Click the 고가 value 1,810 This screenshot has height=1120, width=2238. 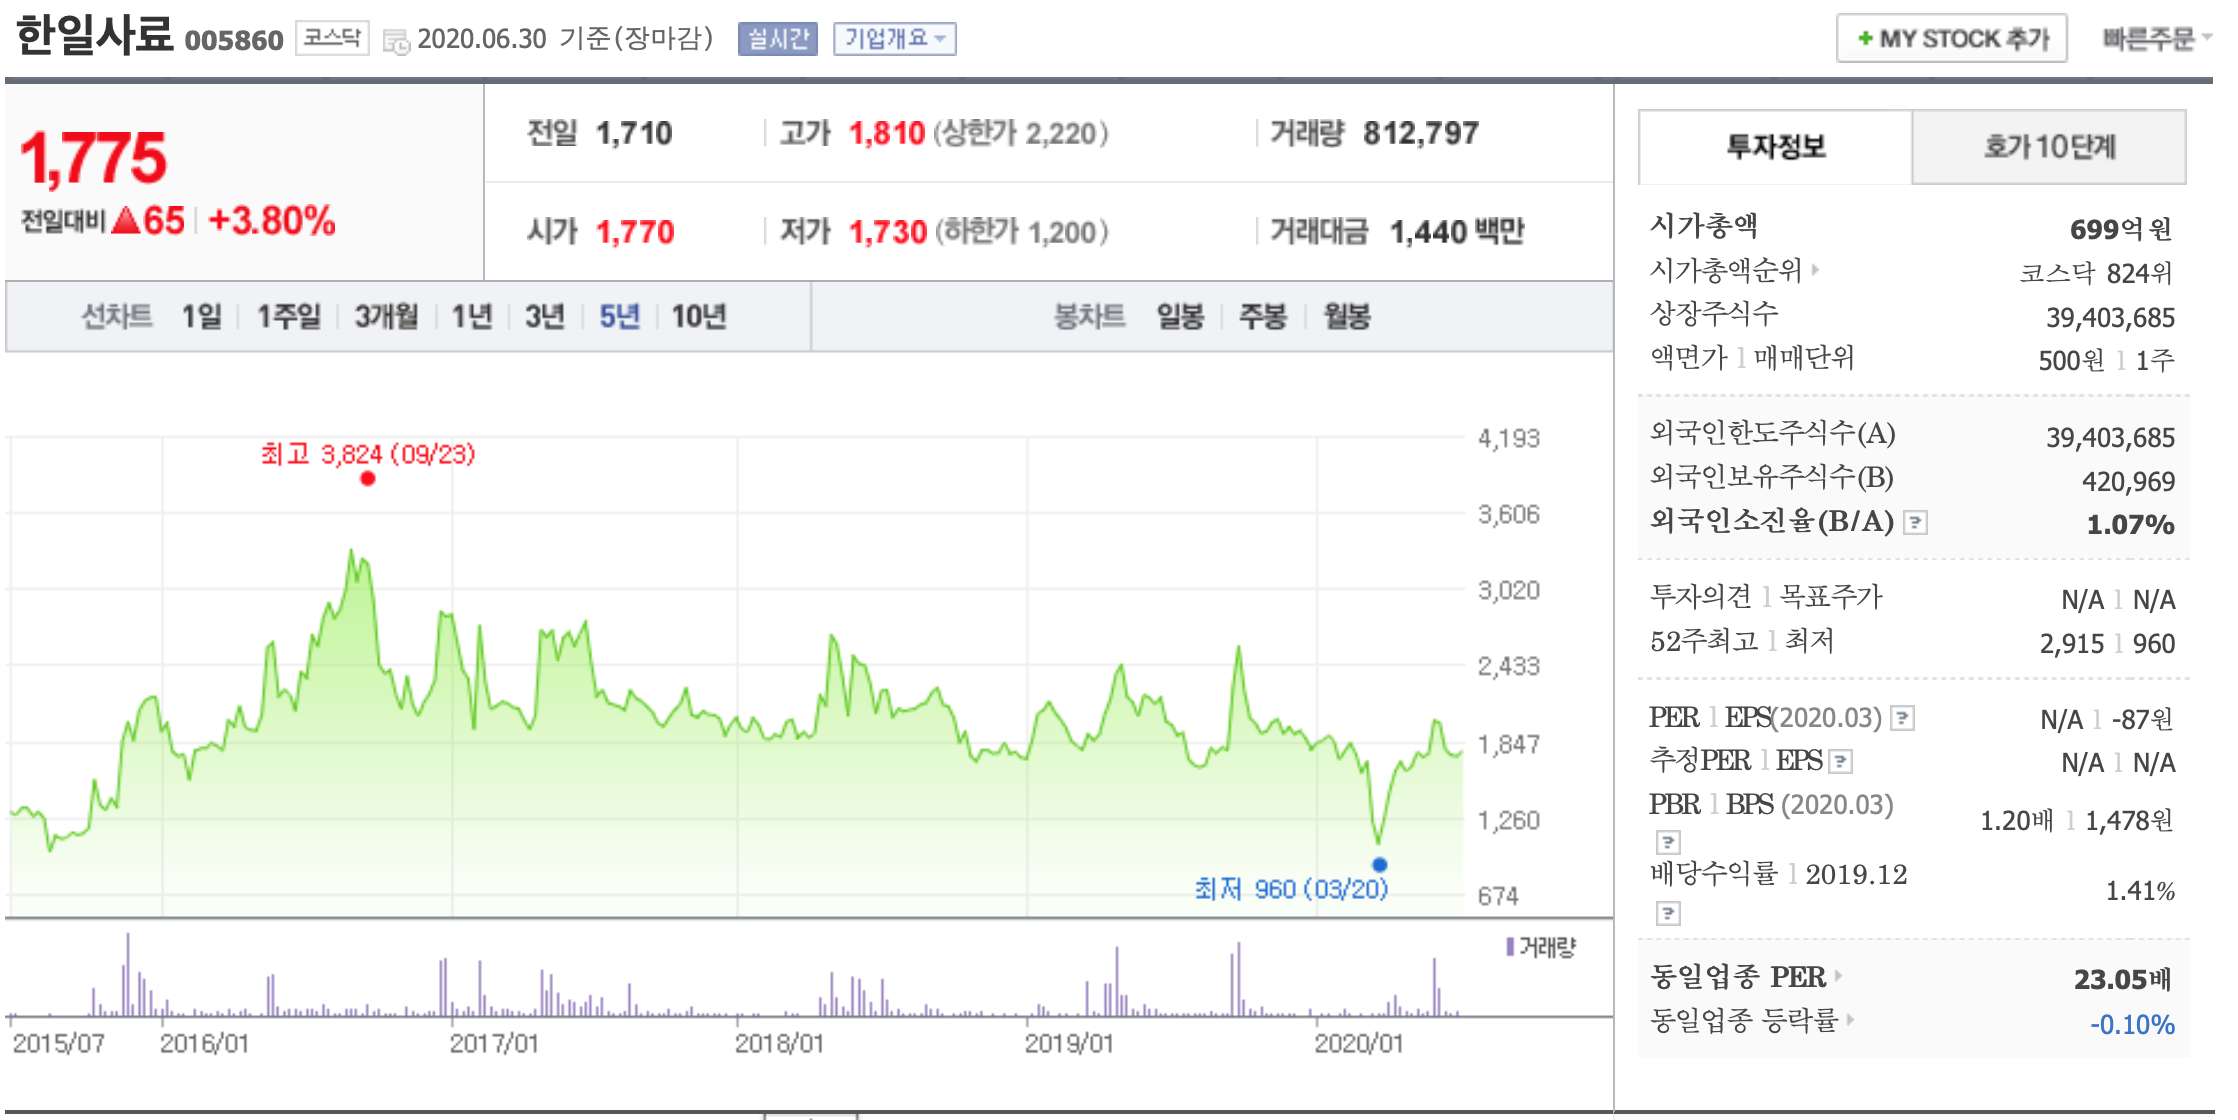887,133
